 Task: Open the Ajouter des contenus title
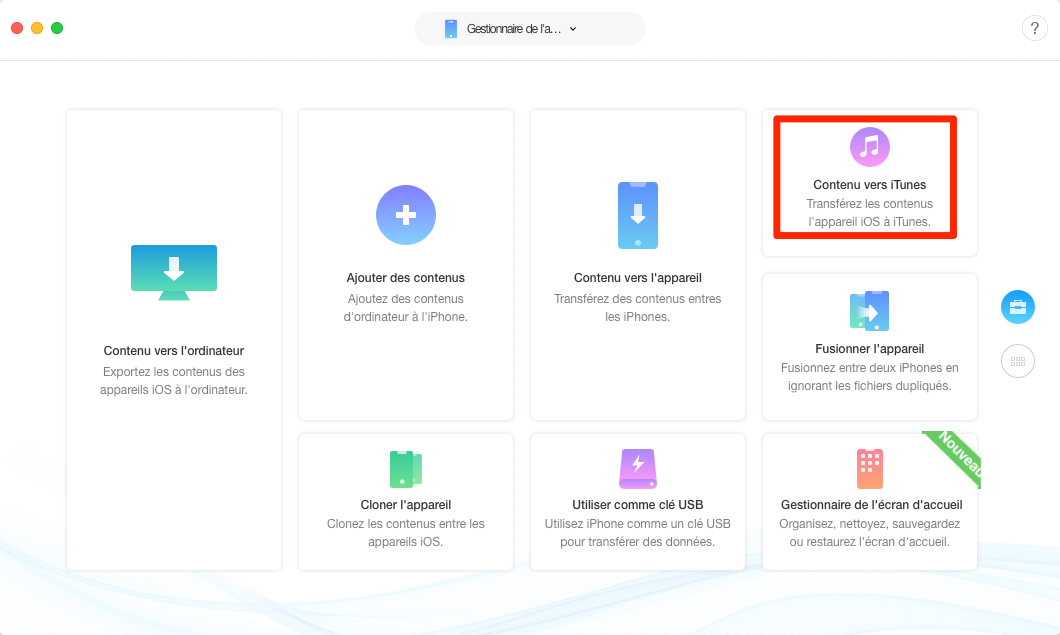pos(406,277)
